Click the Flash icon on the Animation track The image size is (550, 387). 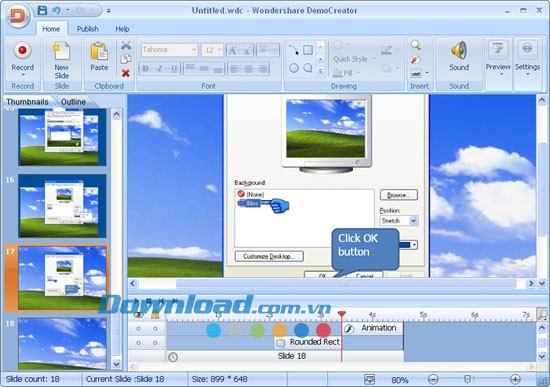[x=349, y=329]
